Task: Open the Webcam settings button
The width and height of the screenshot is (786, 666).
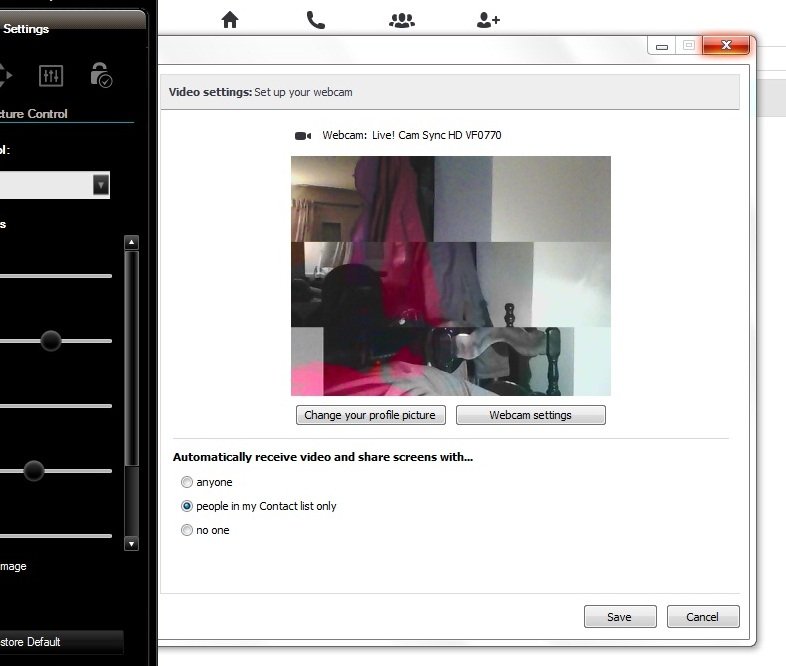Action: coord(530,415)
